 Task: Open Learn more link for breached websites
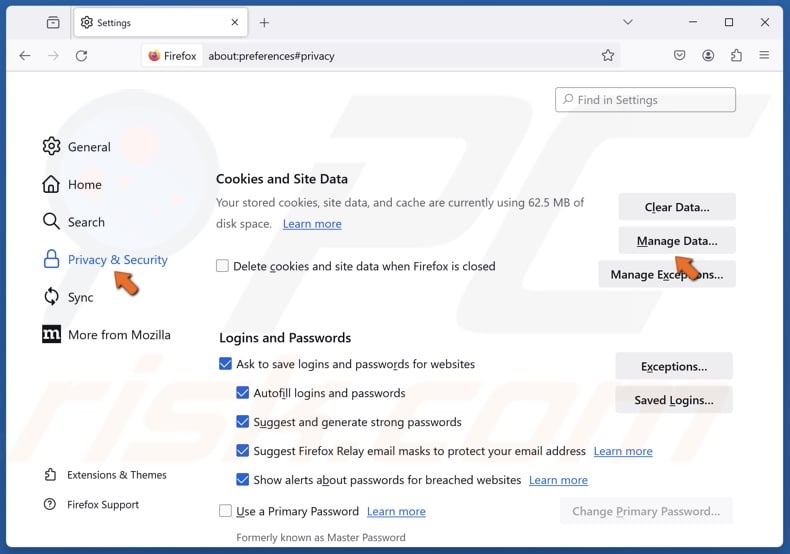(558, 480)
